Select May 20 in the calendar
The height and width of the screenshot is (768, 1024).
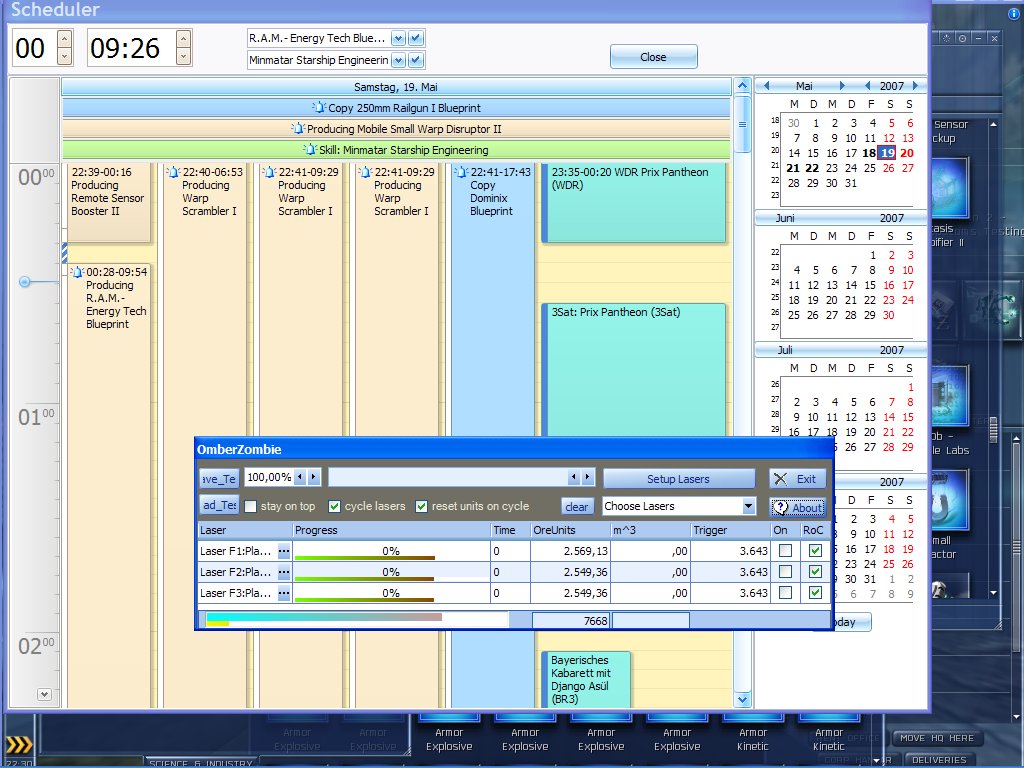coord(906,153)
